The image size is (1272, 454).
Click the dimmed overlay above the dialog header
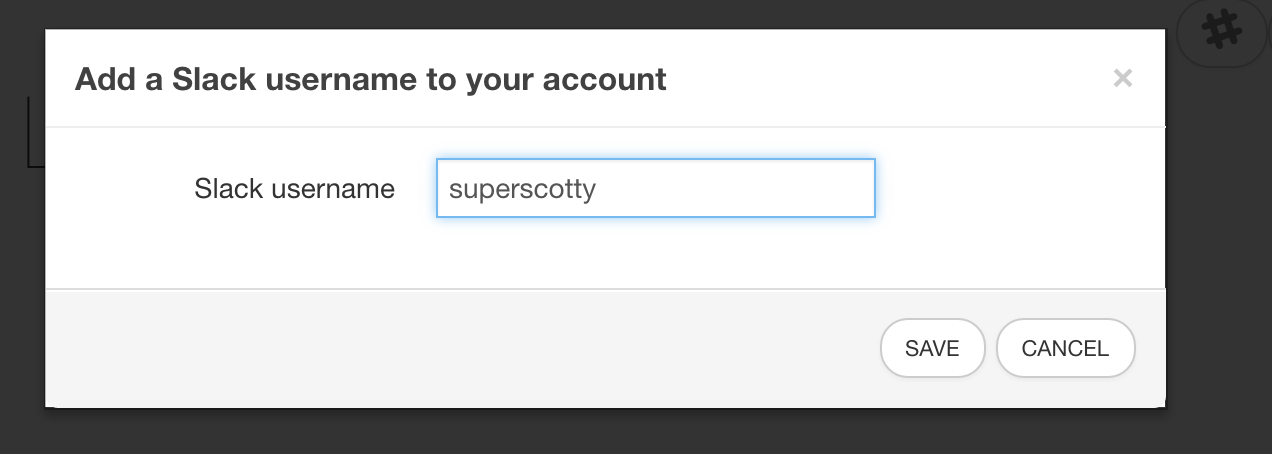click(x=600, y=14)
